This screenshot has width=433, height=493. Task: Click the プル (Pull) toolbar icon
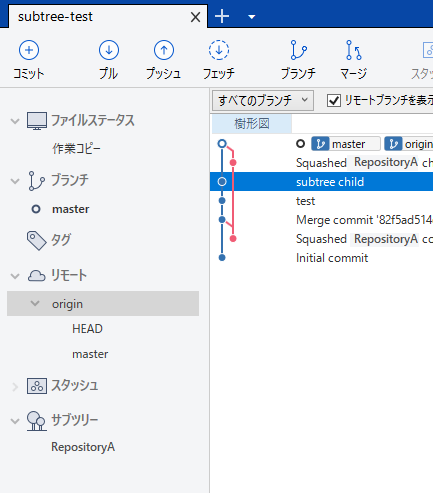109,50
